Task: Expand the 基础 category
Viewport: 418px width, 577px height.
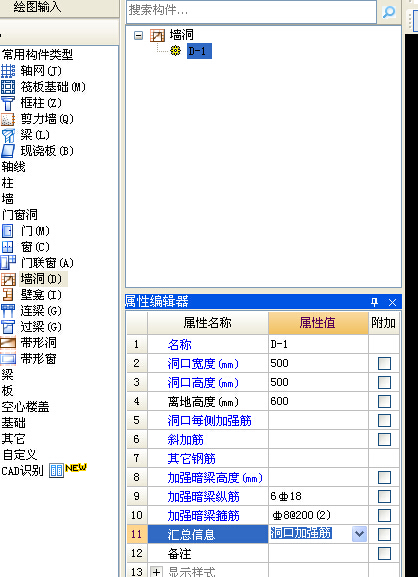Action: [x=13, y=423]
